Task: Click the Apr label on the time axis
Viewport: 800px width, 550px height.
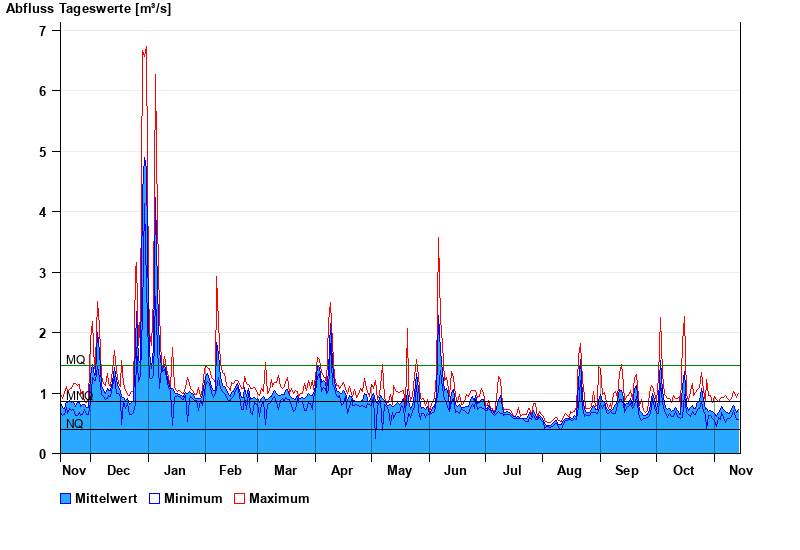Action: coord(342,471)
